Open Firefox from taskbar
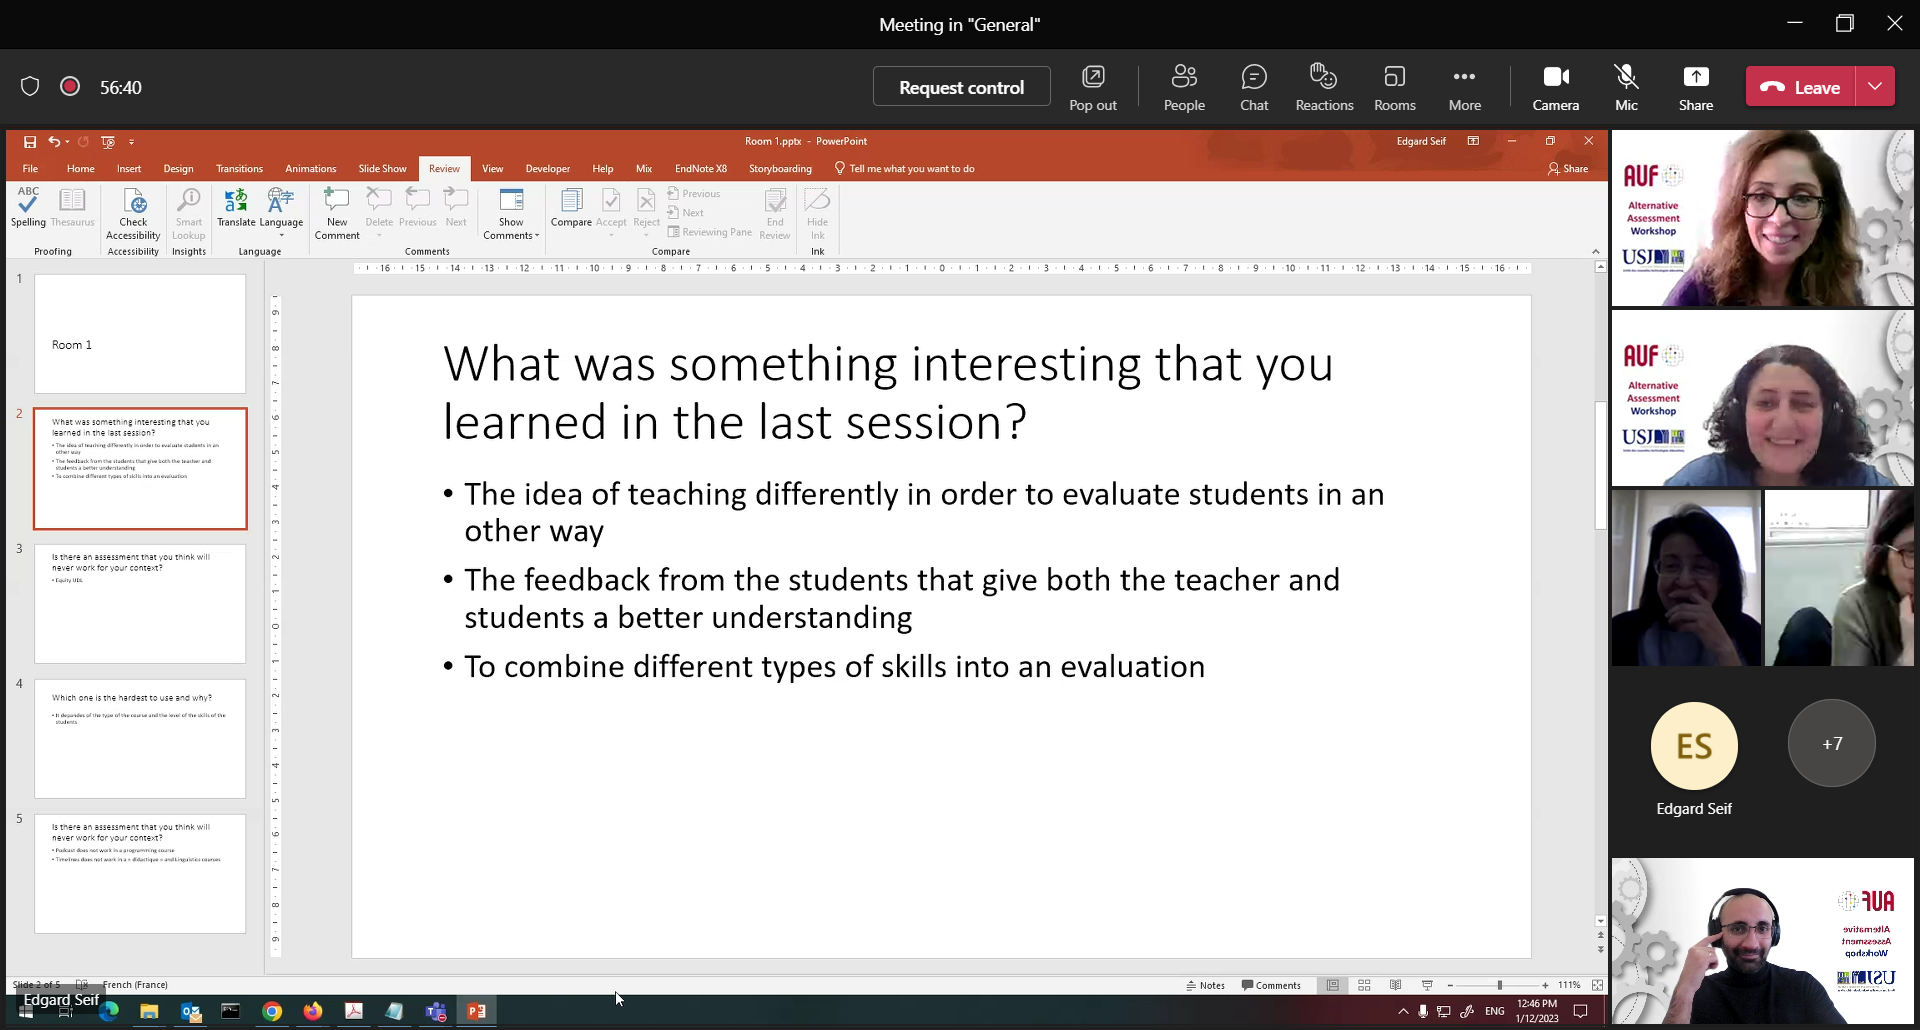The image size is (1920, 1030). click(313, 1011)
